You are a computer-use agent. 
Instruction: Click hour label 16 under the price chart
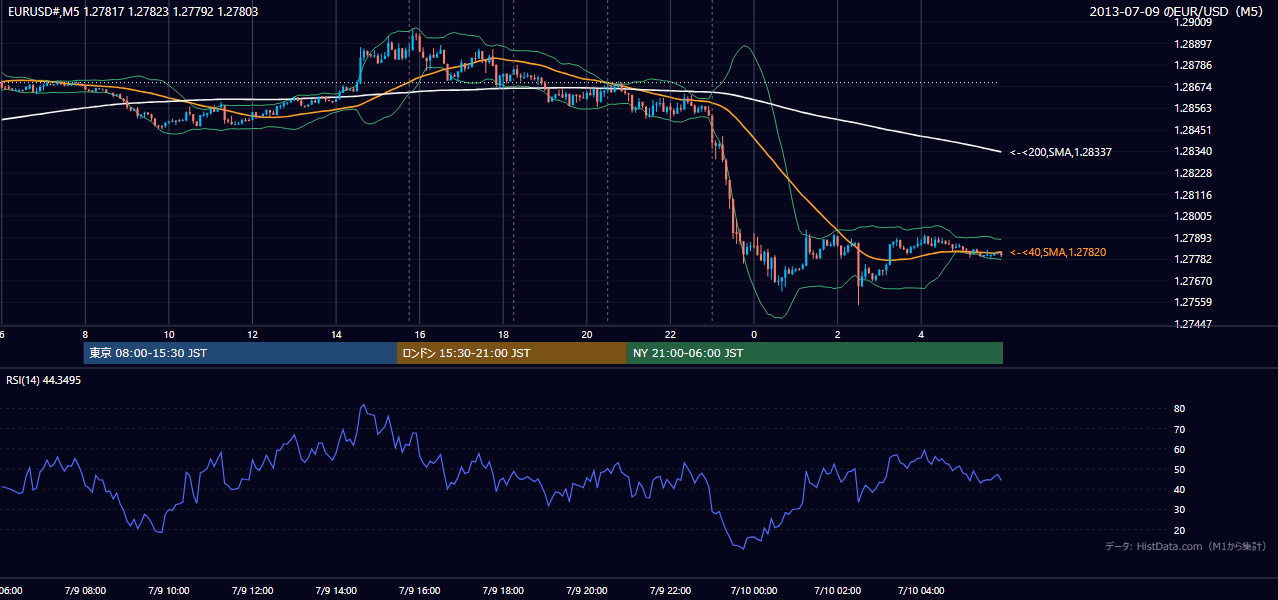click(420, 334)
